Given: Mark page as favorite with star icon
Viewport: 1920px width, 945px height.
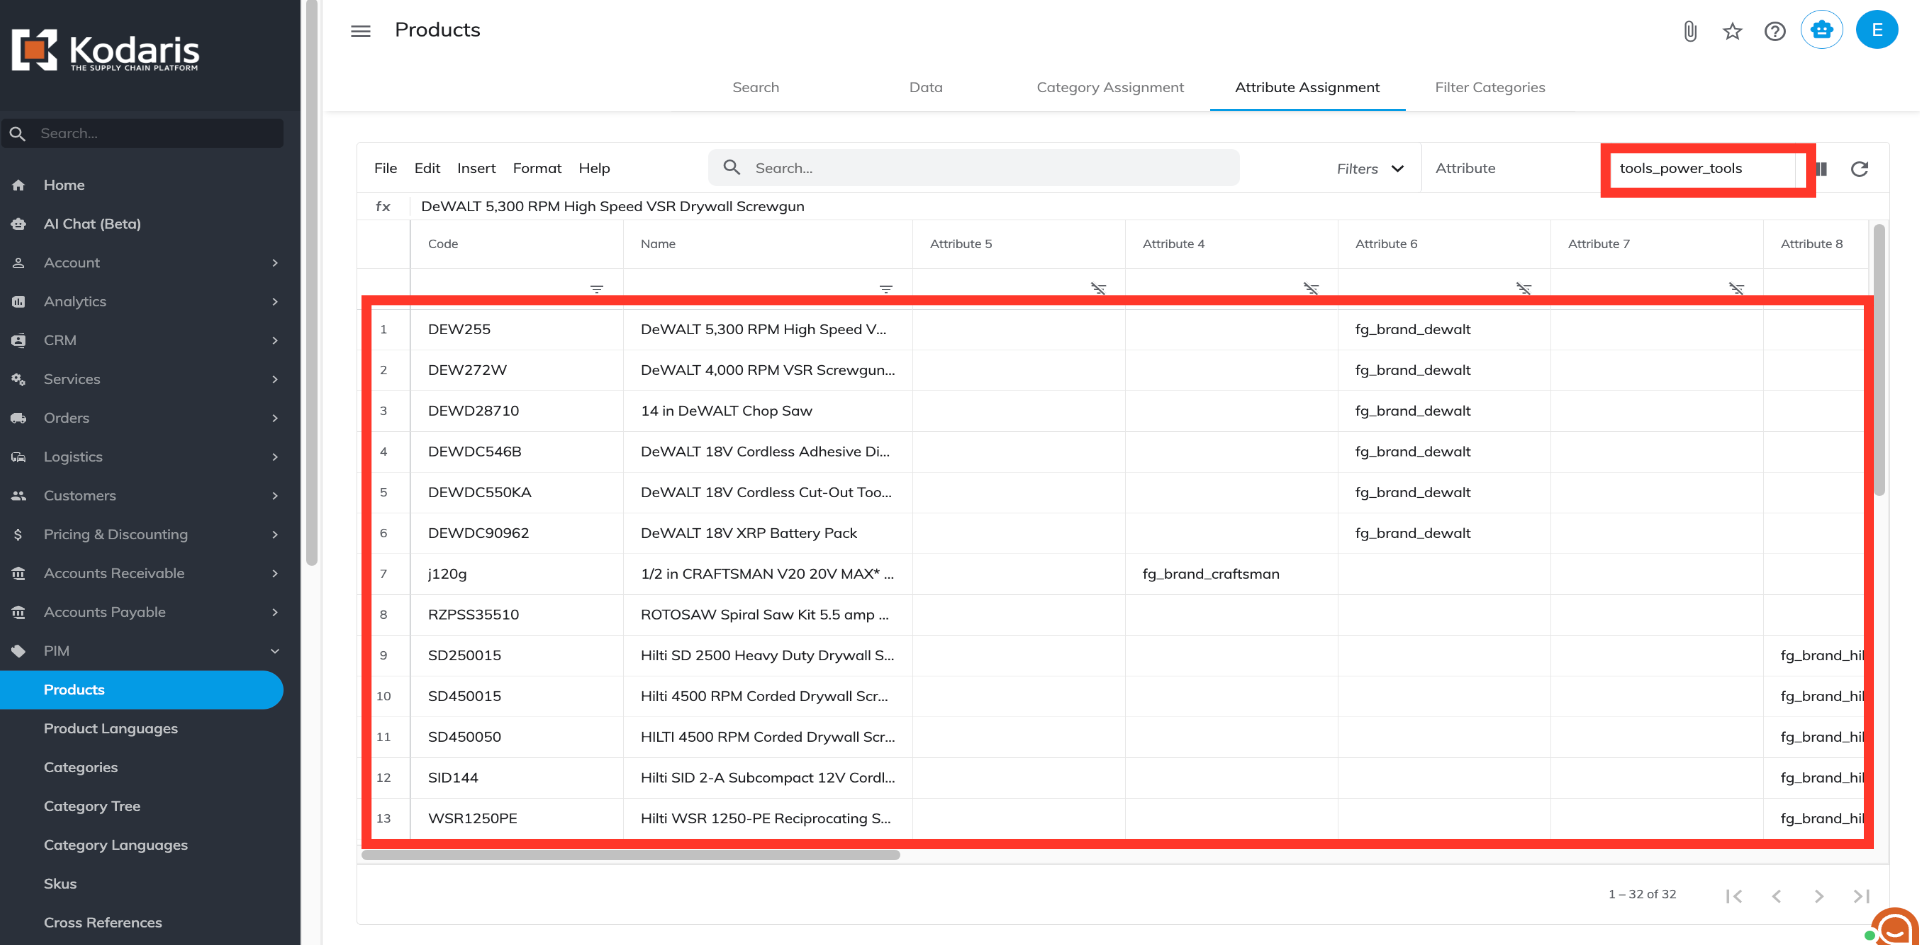Looking at the screenshot, I should point(1733,31).
